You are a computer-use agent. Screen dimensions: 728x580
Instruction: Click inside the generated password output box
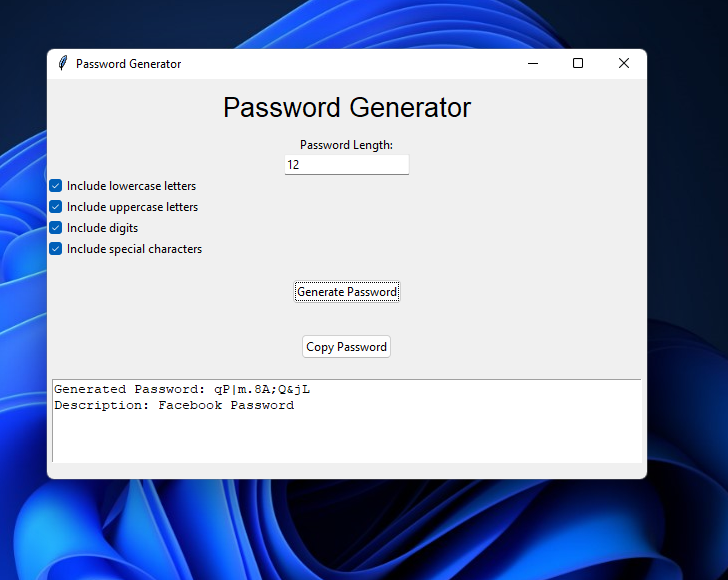coord(347,421)
